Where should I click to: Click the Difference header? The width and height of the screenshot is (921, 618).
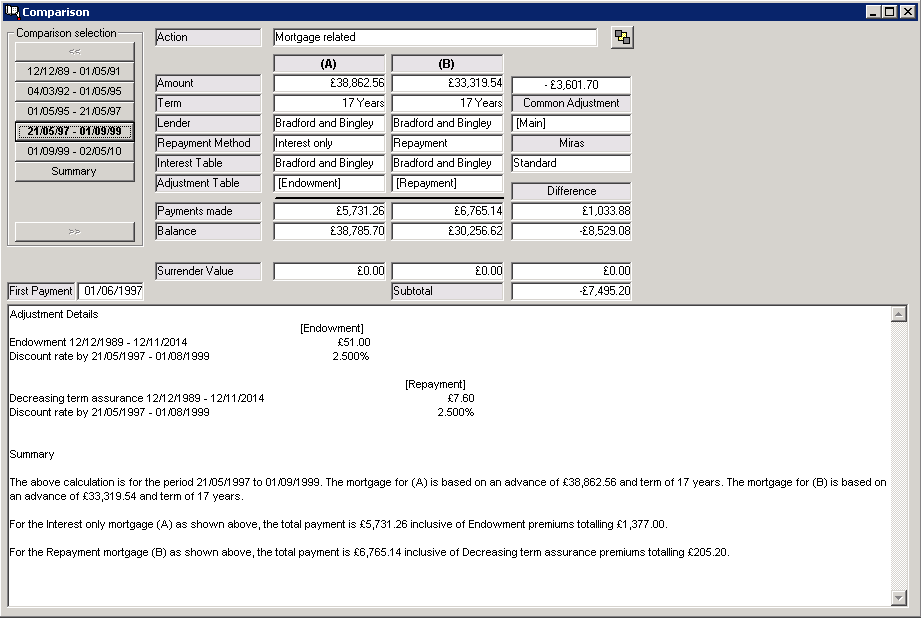[x=571, y=191]
